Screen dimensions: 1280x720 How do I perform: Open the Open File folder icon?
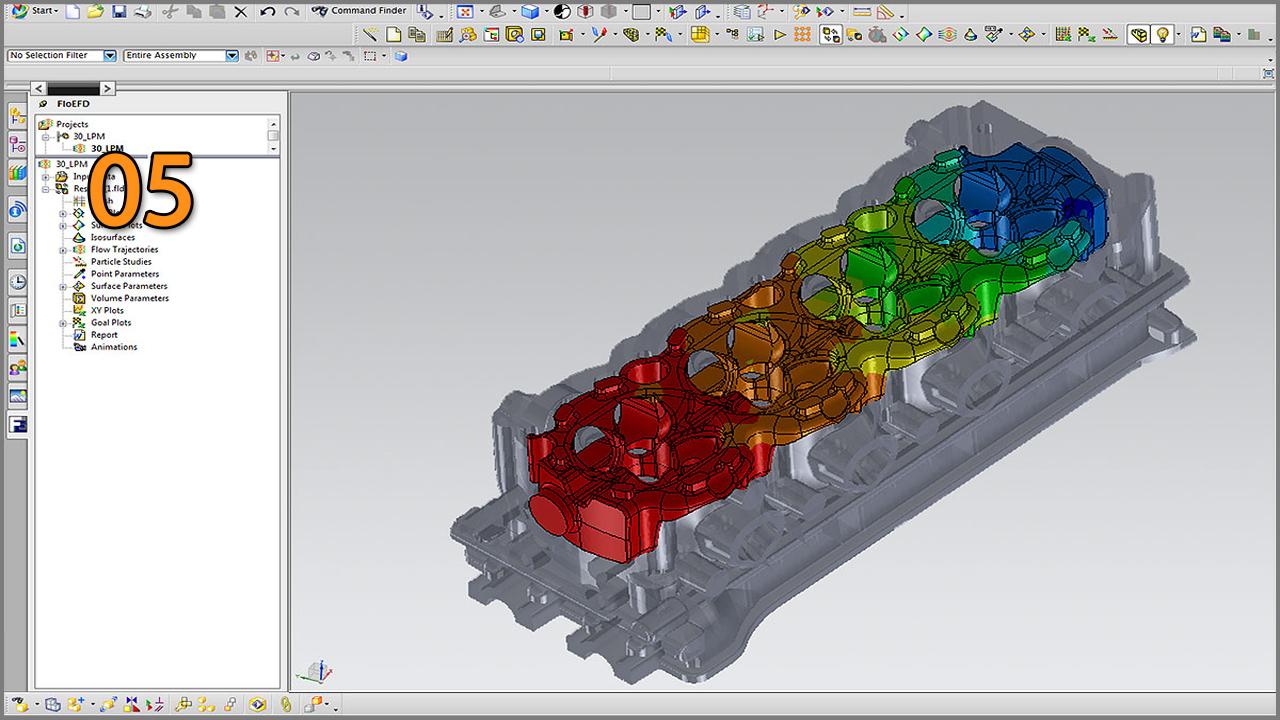(95, 12)
